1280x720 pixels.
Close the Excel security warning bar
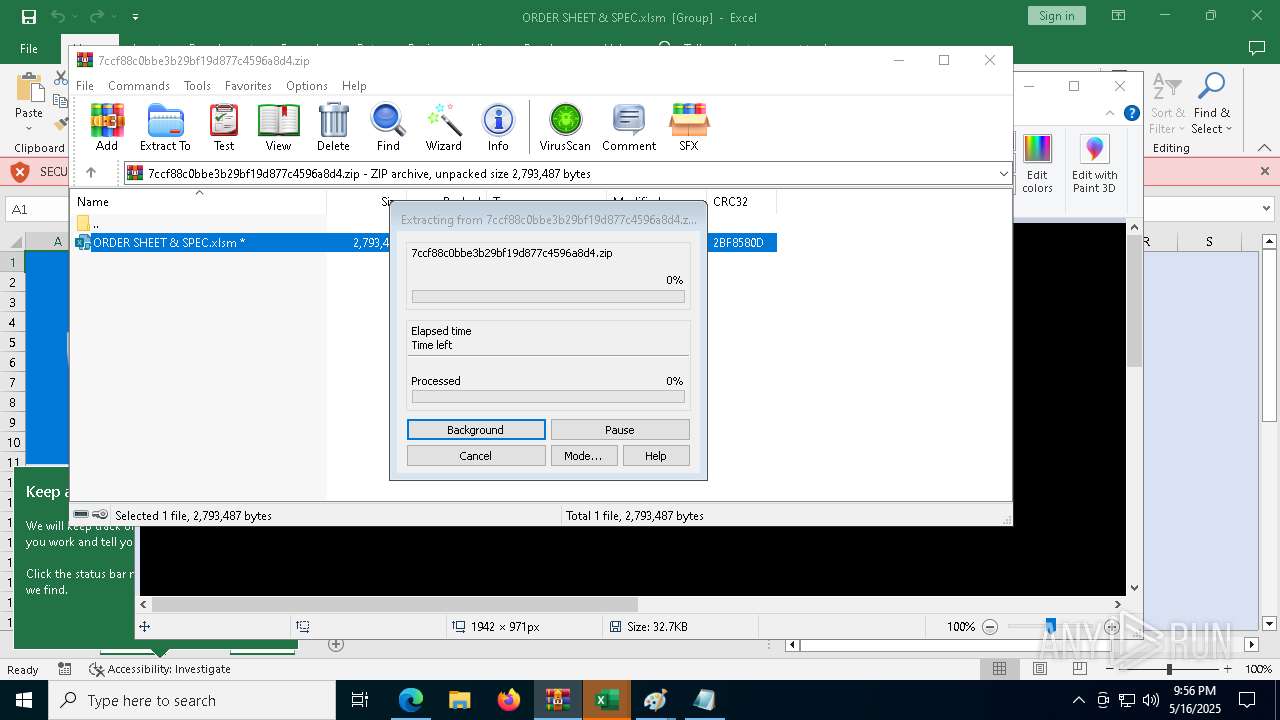click(x=1264, y=171)
